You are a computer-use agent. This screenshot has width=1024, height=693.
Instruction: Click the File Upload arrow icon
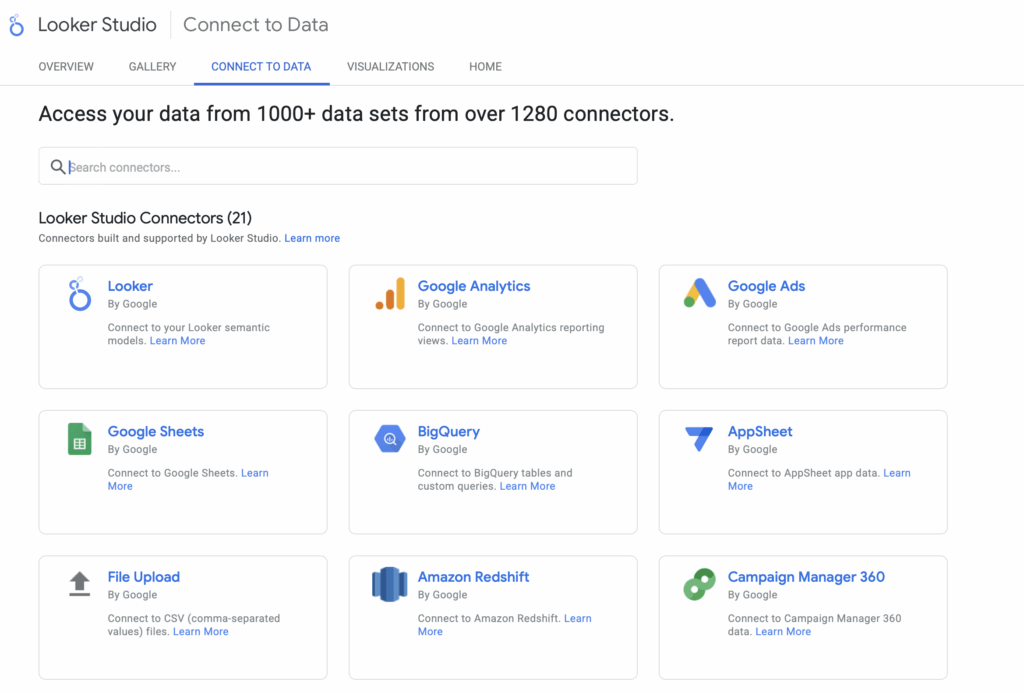tap(80, 584)
